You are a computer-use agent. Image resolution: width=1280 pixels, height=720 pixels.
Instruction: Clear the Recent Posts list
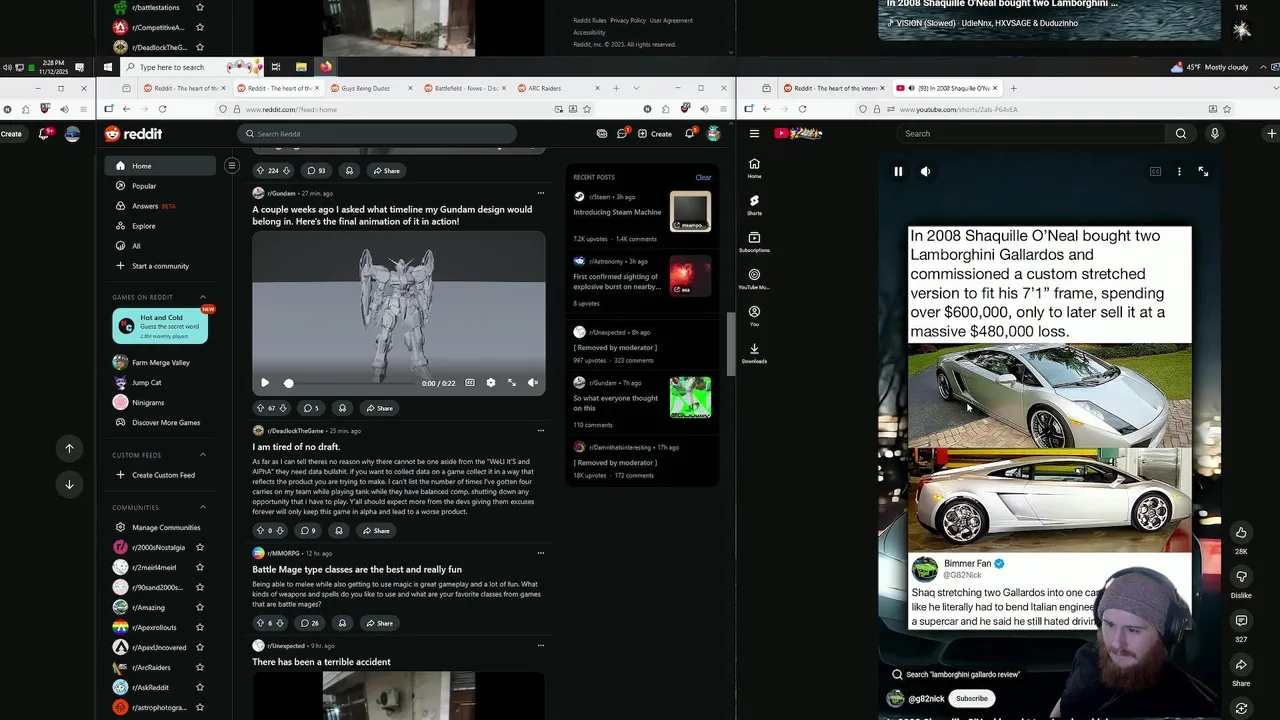[x=703, y=177]
